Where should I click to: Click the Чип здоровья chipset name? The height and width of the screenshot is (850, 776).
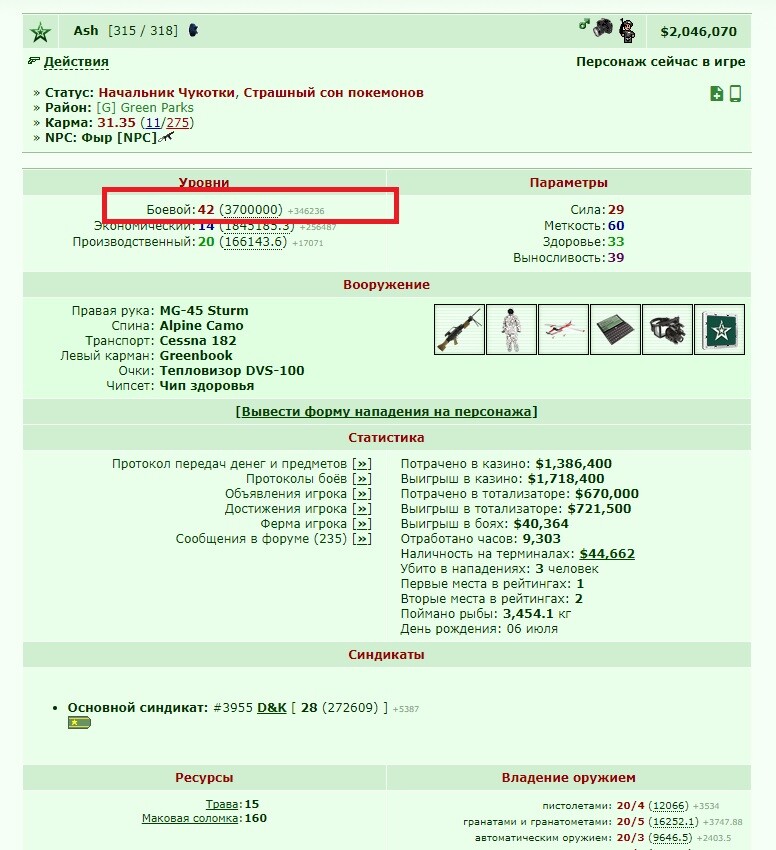(x=207, y=386)
